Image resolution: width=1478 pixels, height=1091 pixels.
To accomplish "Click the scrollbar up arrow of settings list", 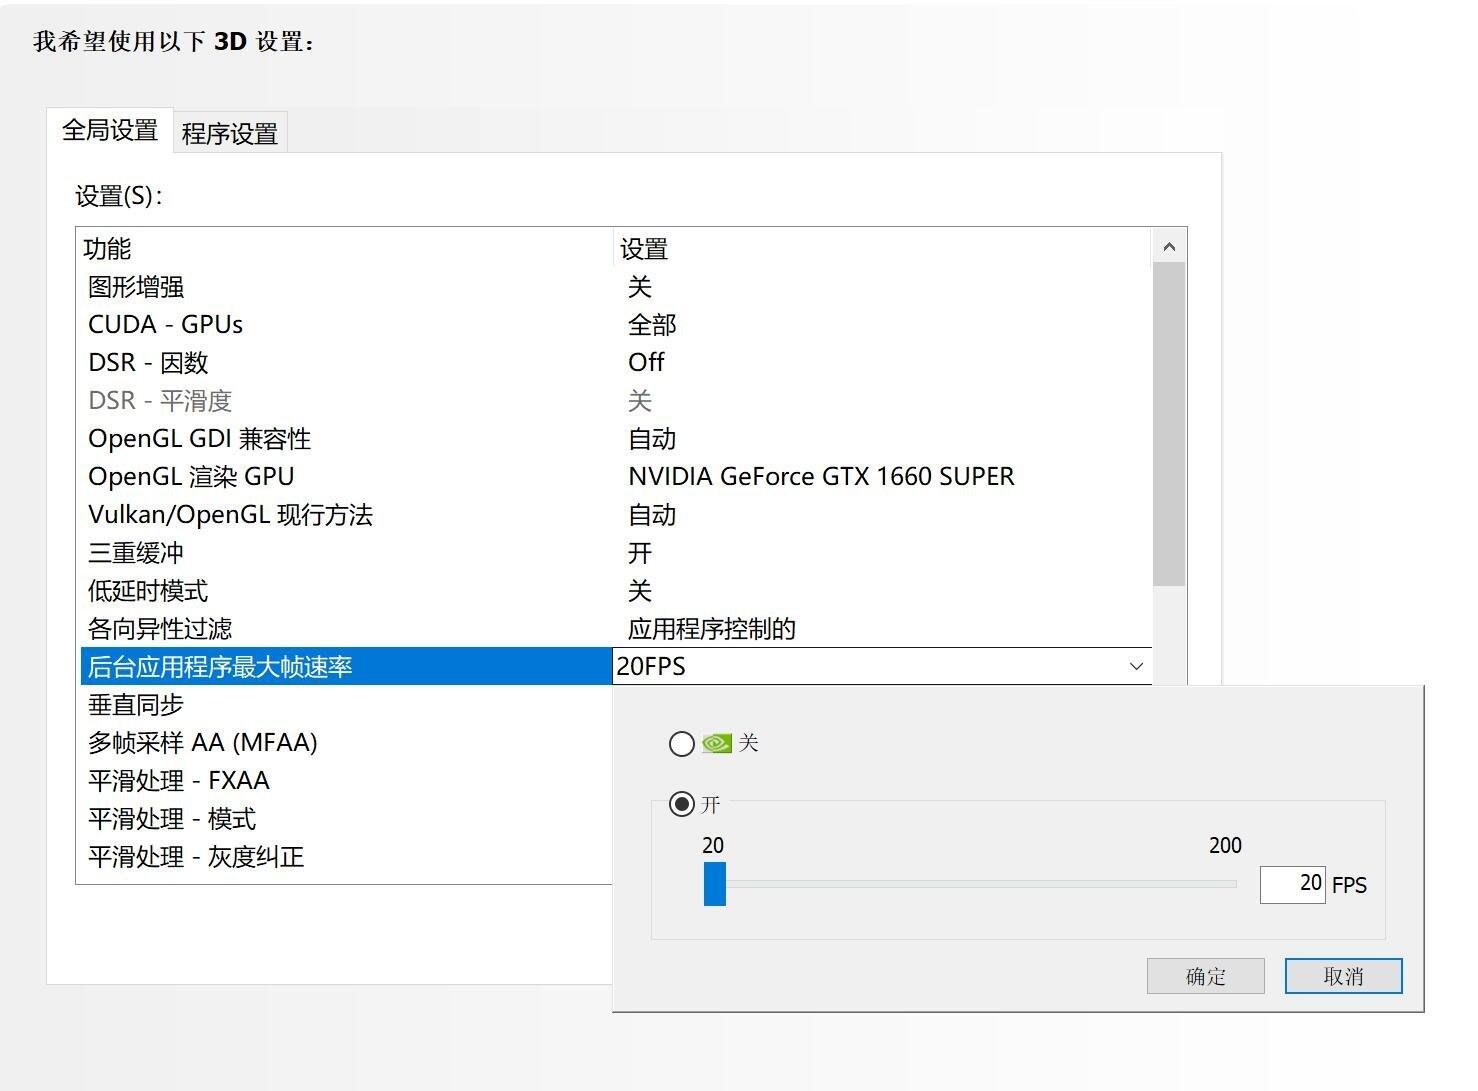I will [x=1169, y=247].
